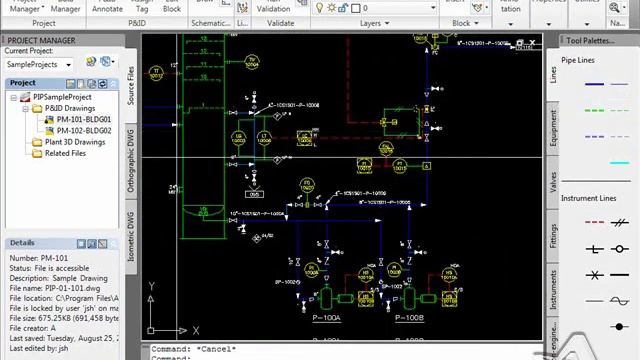The height and width of the screenshot is (360, 640).
Task: Click the third icon in the Project header
Action: [x=91, y=84]
